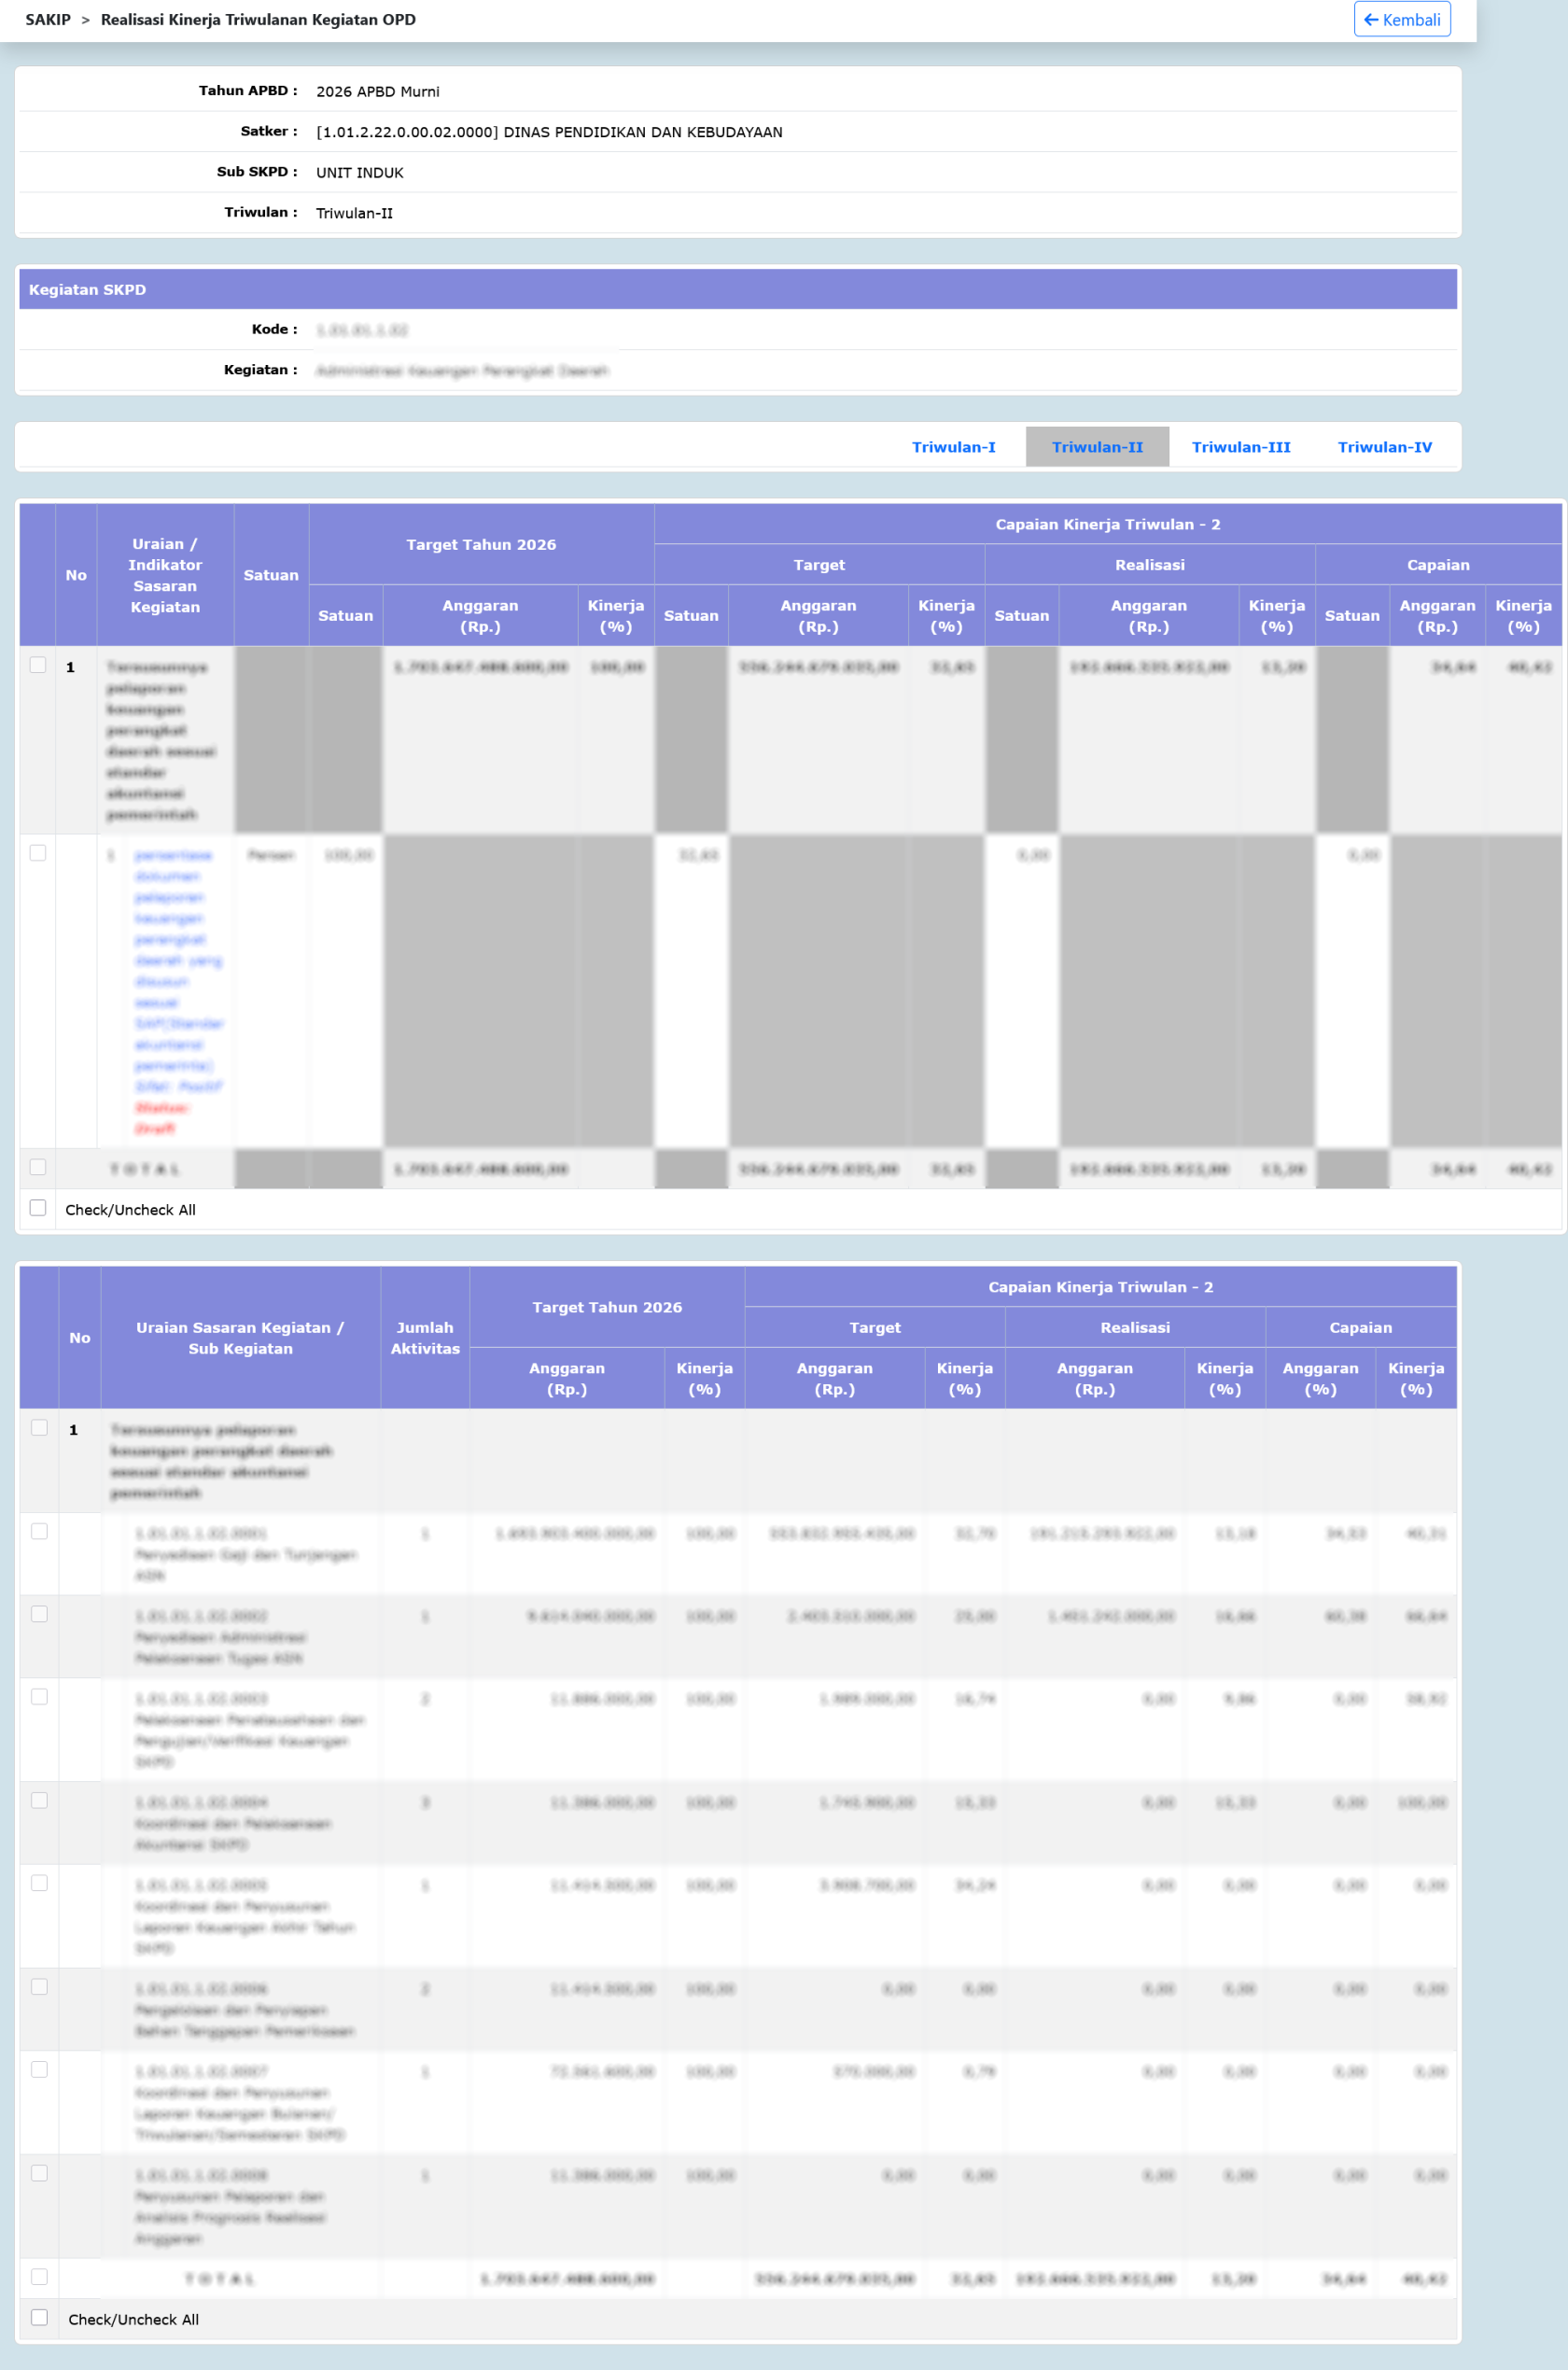This screenshot has width=1568, height=2370.
Task: Click the Kegiatan SKPD panel header
Action: [x=738, y=289]
